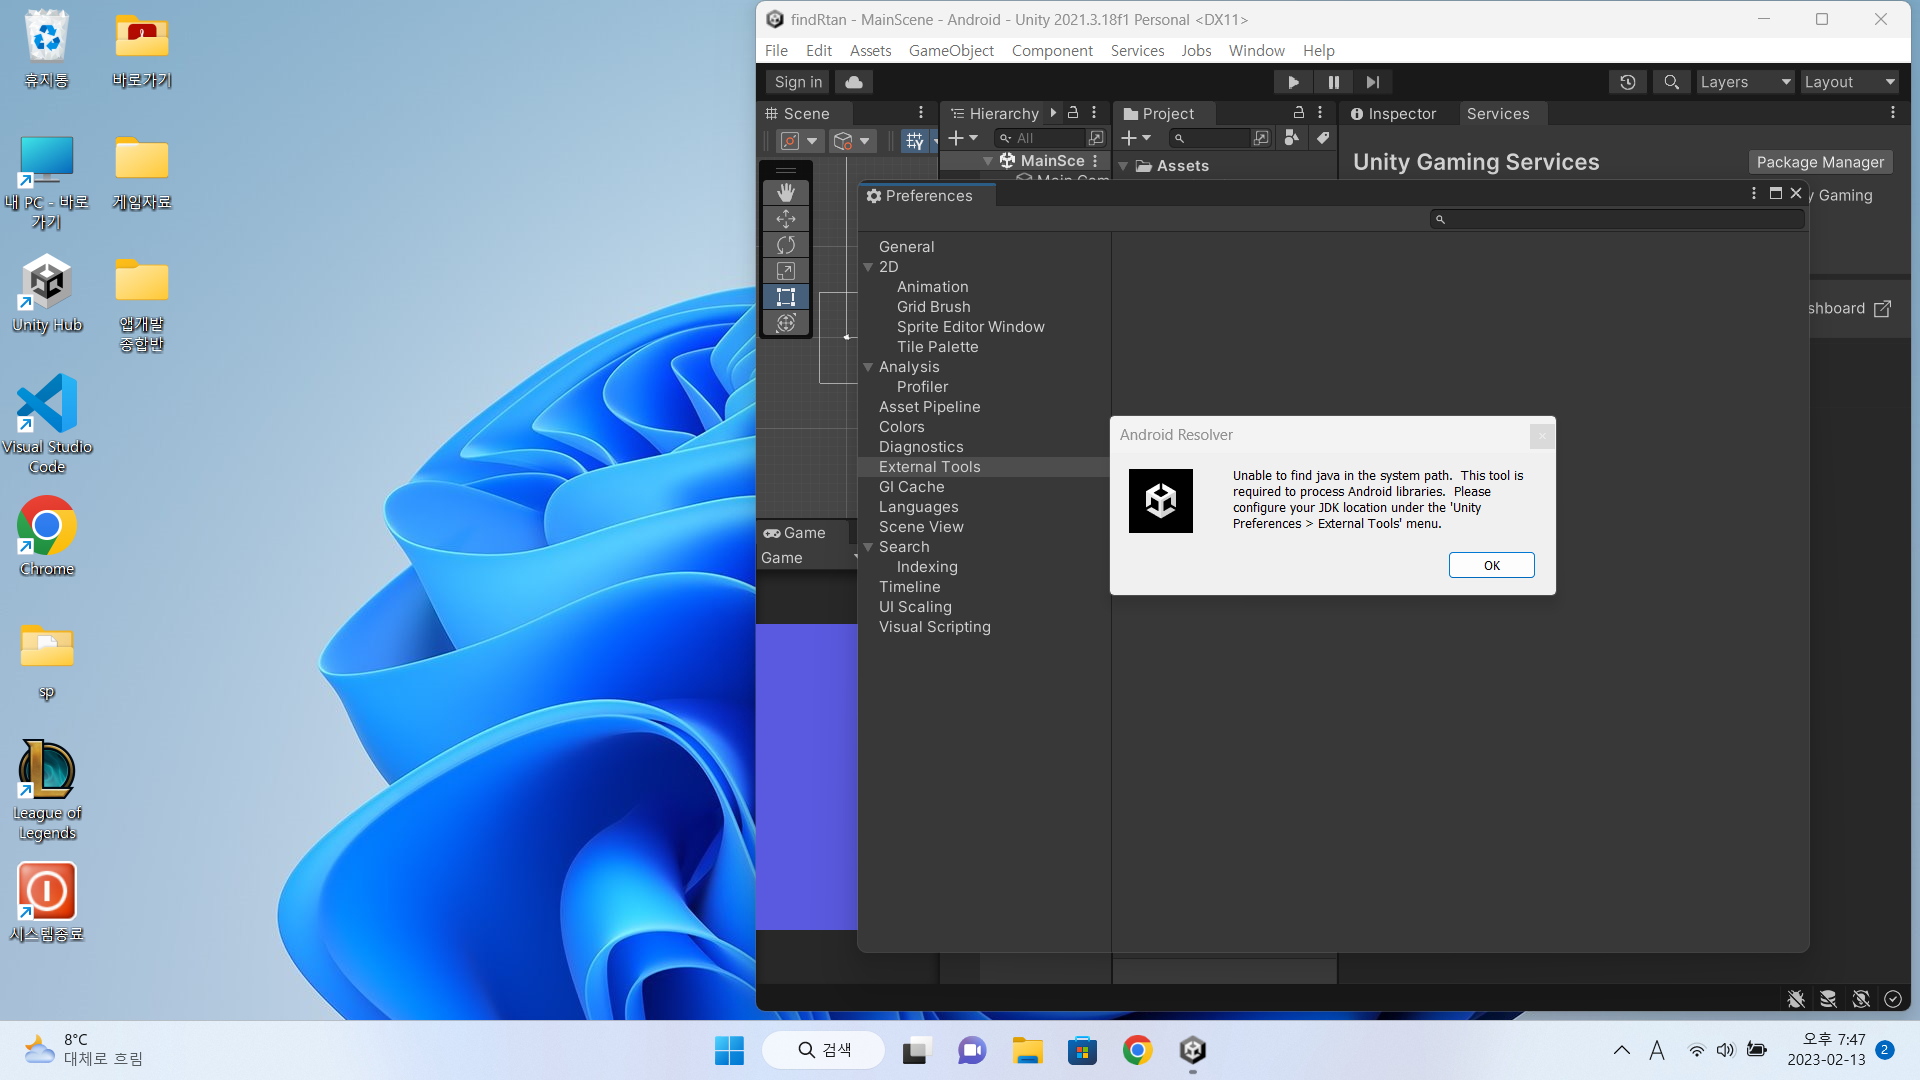Image resolution: width=1920 pixels, height=1080 pixels.
Task: Click Search by Type icon in Project
Action: 1292,138
